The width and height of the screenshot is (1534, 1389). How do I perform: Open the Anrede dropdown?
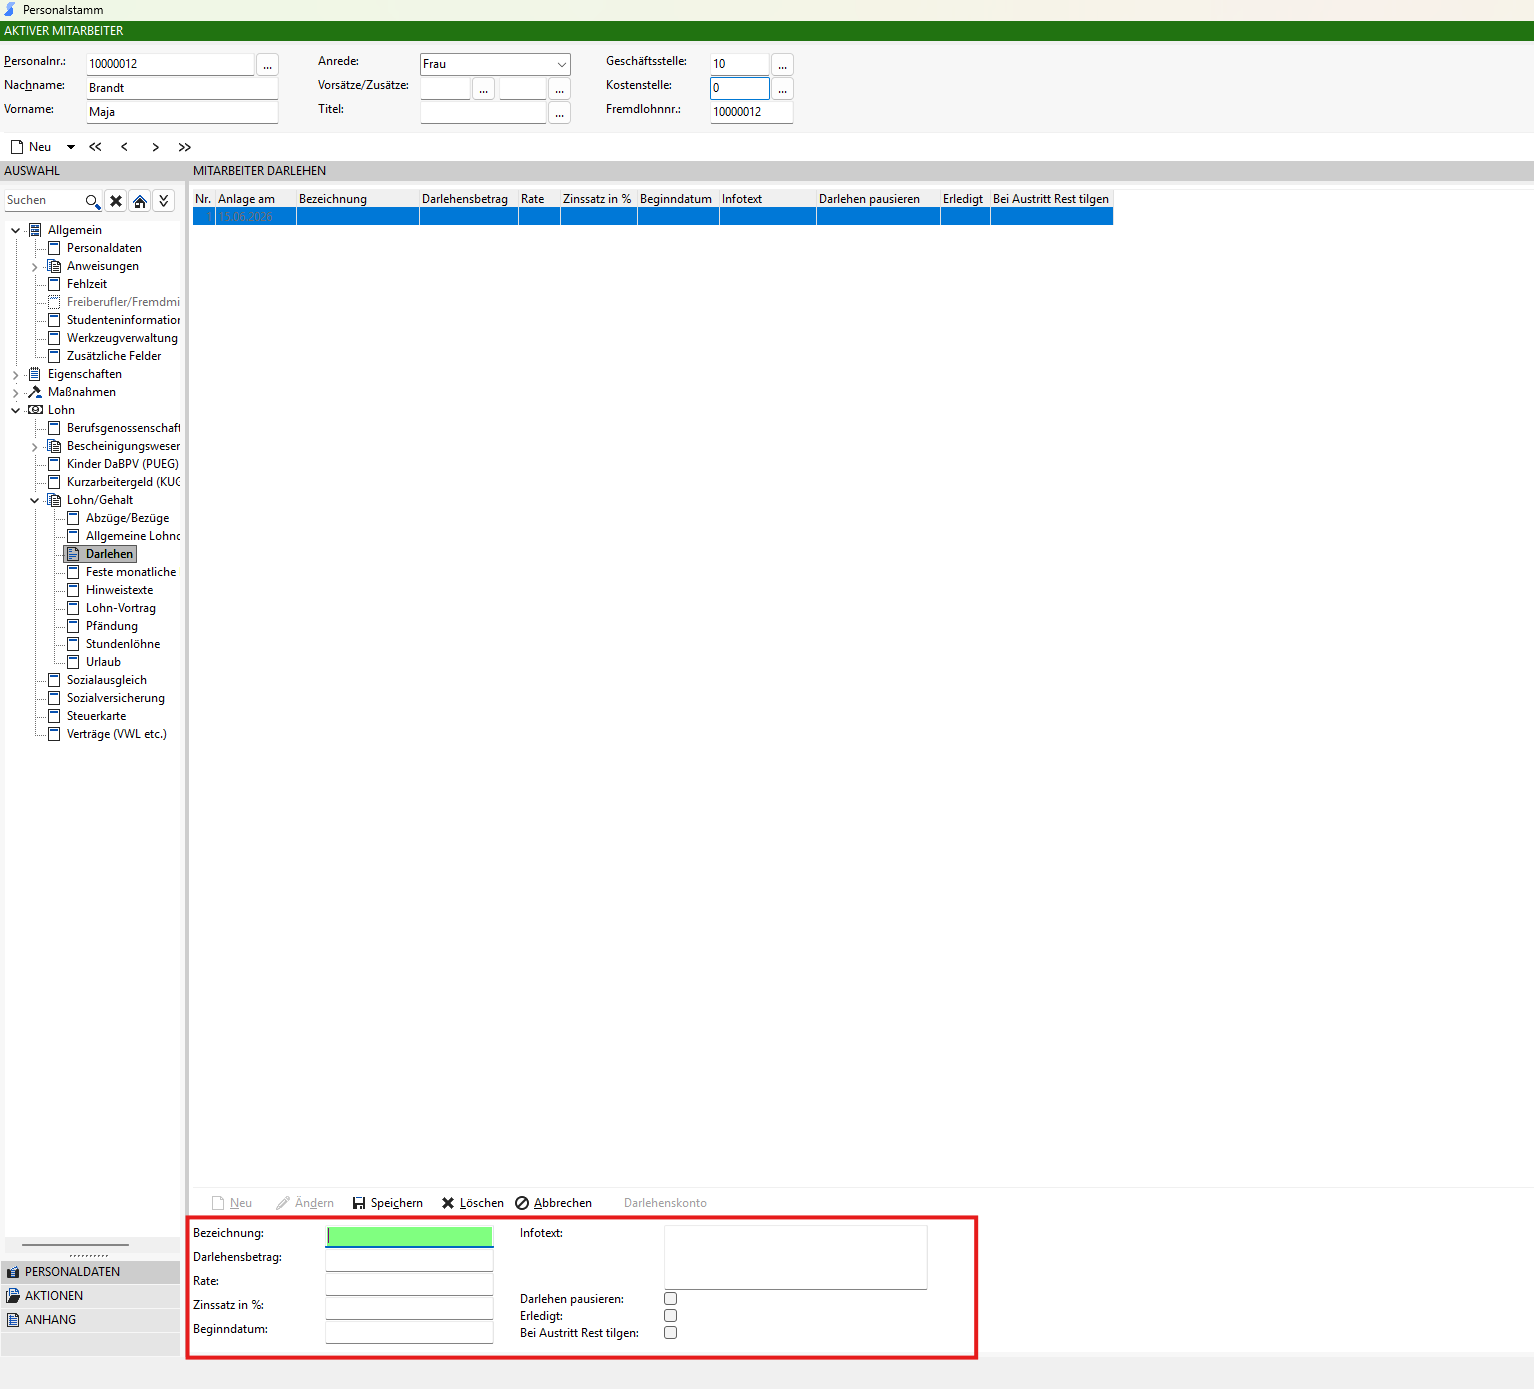coord(561,64)
